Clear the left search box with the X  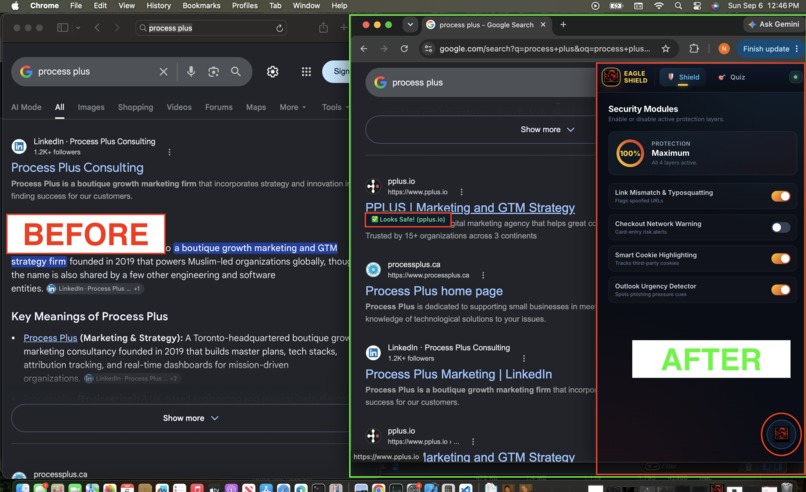(163, 71)
